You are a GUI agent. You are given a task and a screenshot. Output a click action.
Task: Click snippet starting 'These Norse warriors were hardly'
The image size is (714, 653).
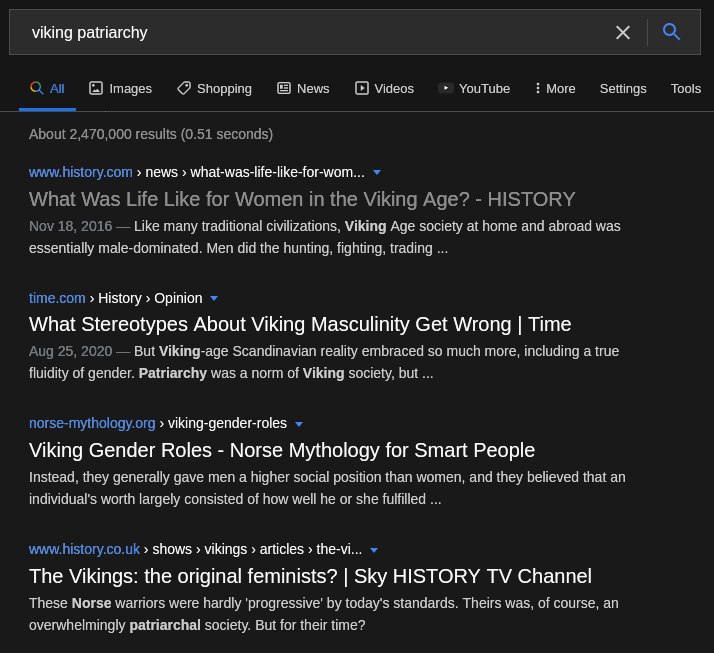[x=324, y=614]
